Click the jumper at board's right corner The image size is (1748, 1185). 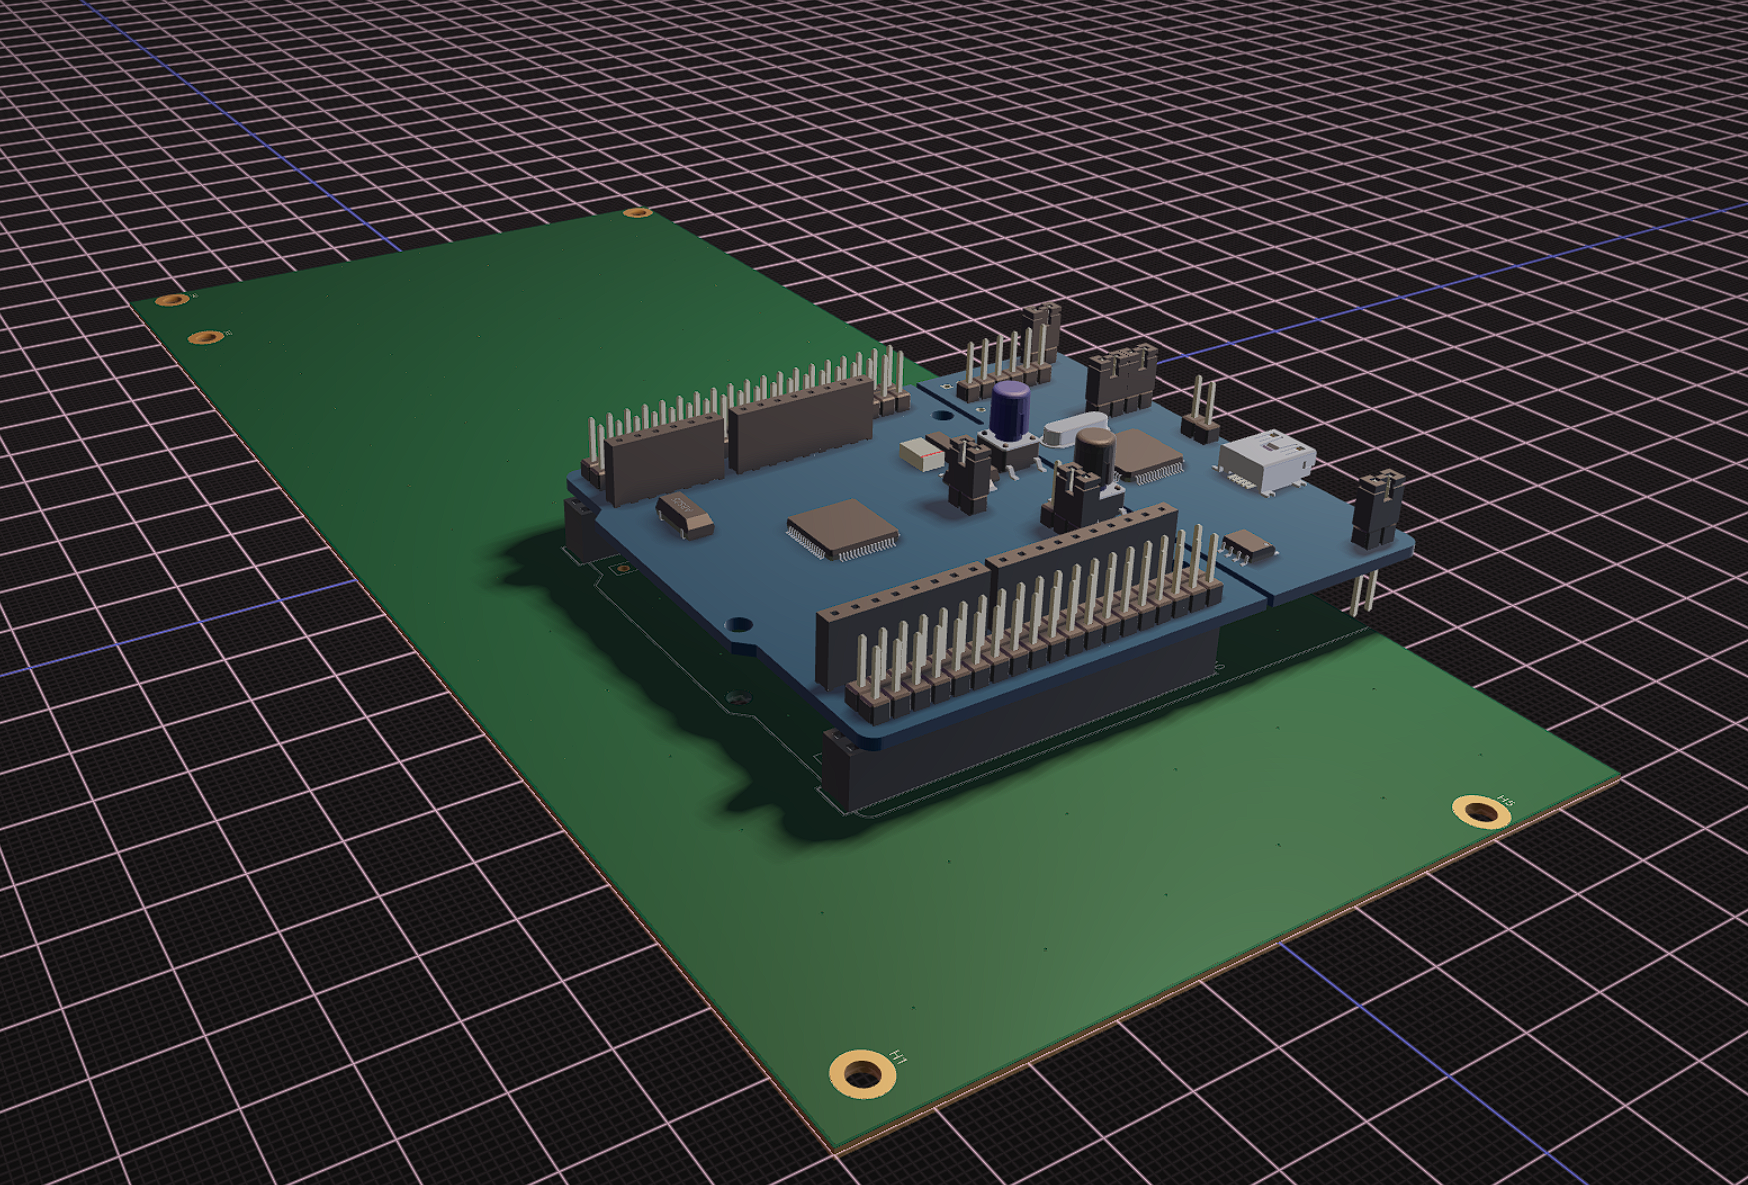1377,511
